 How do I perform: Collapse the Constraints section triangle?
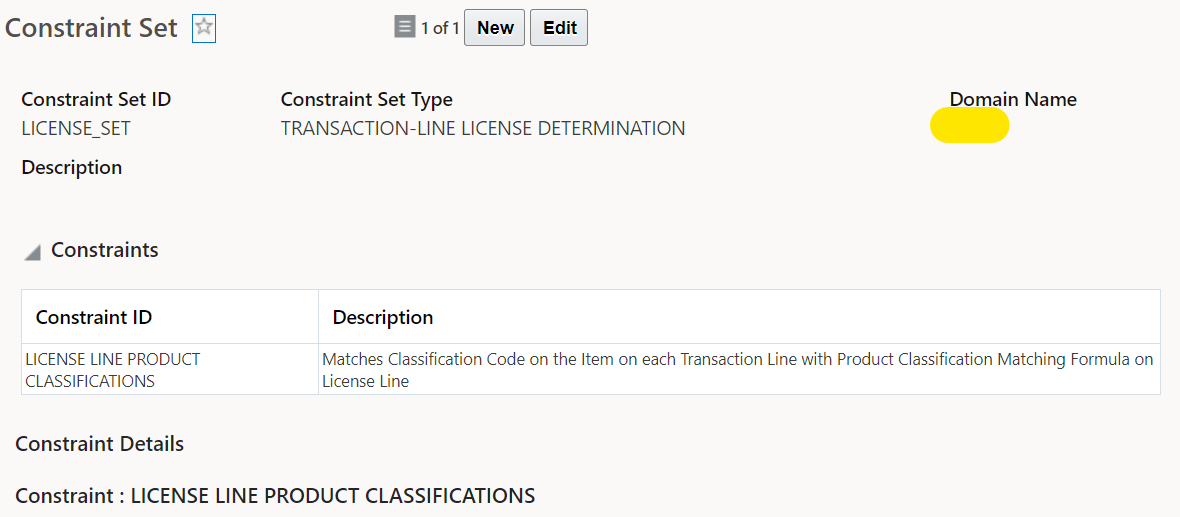[32, 253]
